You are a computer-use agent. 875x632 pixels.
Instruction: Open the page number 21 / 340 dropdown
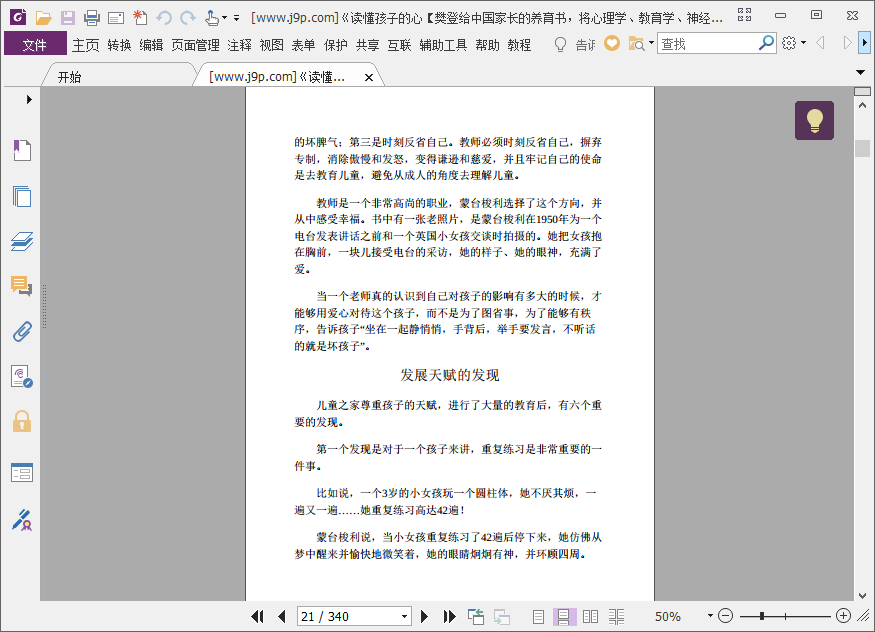pyautogui.click(x=405, y=617)
